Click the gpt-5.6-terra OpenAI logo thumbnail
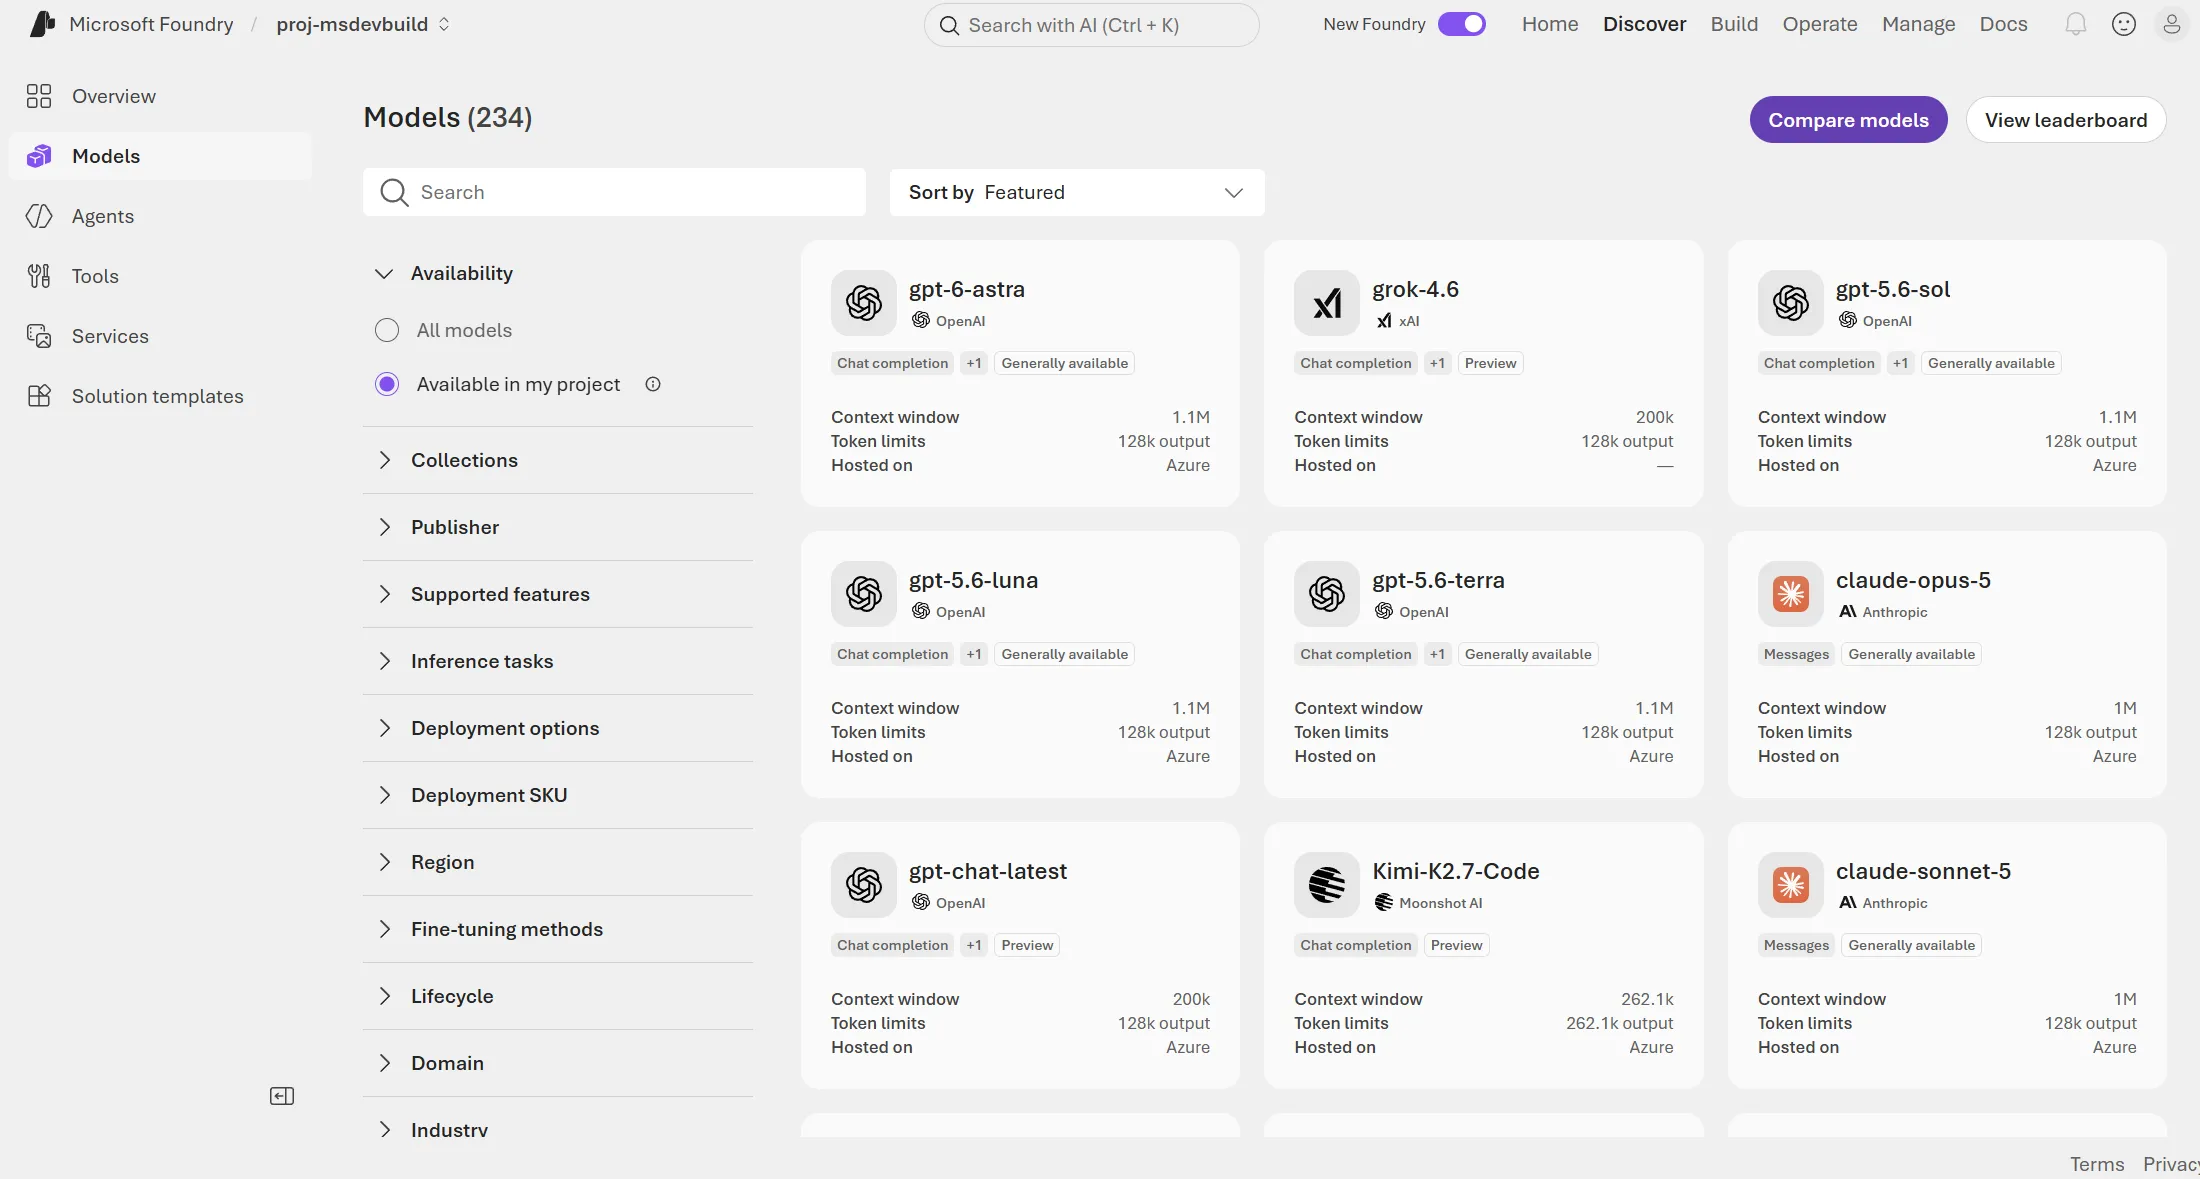Image resolution: width=2200 pixels, height=1179 pixels. click(1327, 593)
